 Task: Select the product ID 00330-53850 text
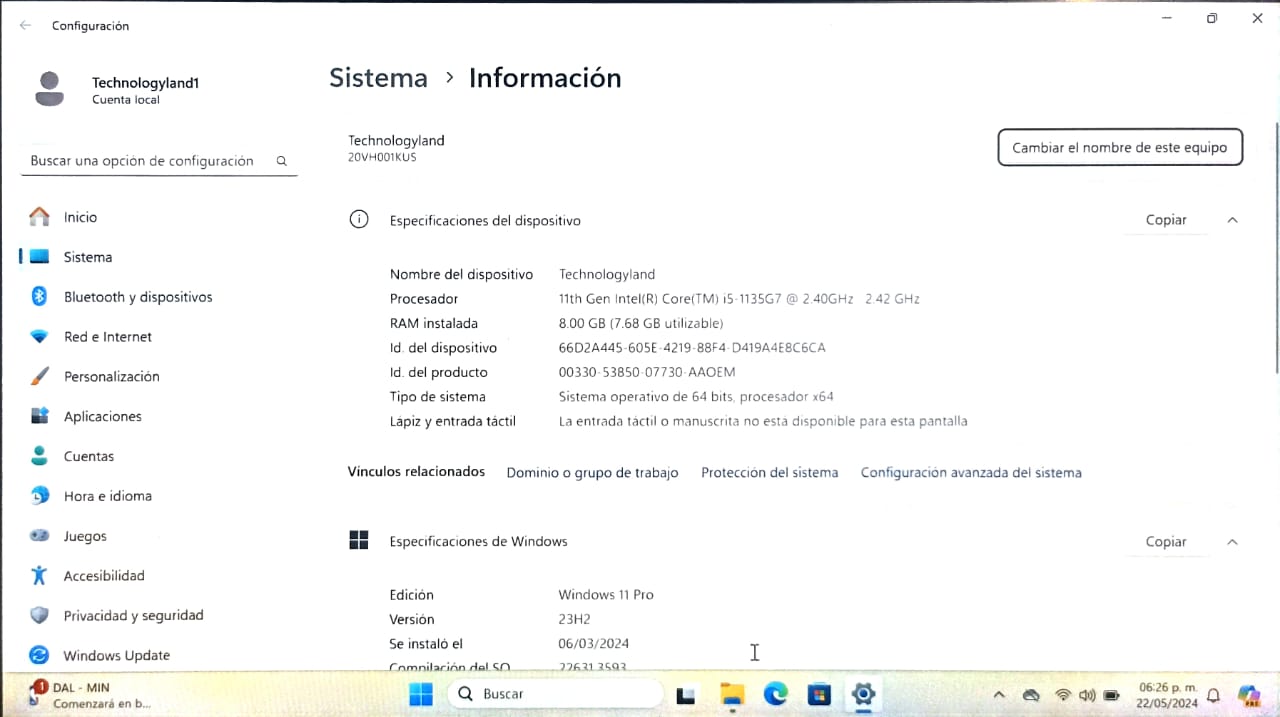[647, 372]
